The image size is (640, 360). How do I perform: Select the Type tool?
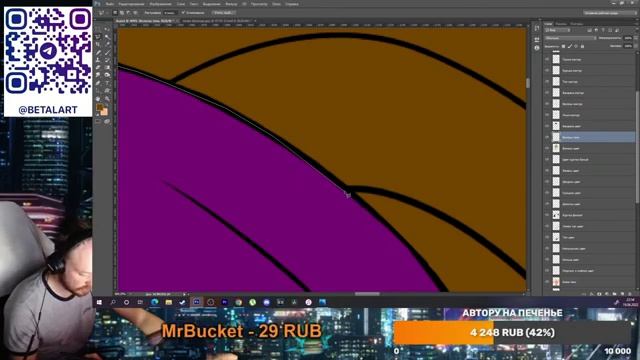tap(107, 83)
